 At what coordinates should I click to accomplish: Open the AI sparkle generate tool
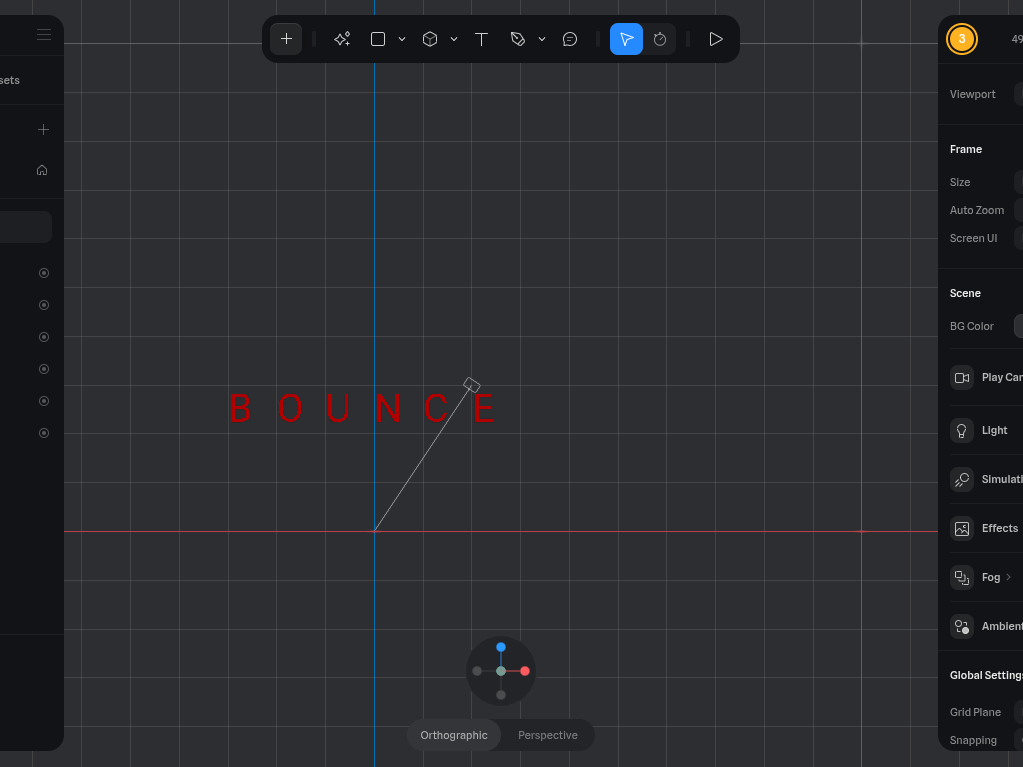(342, 39)
